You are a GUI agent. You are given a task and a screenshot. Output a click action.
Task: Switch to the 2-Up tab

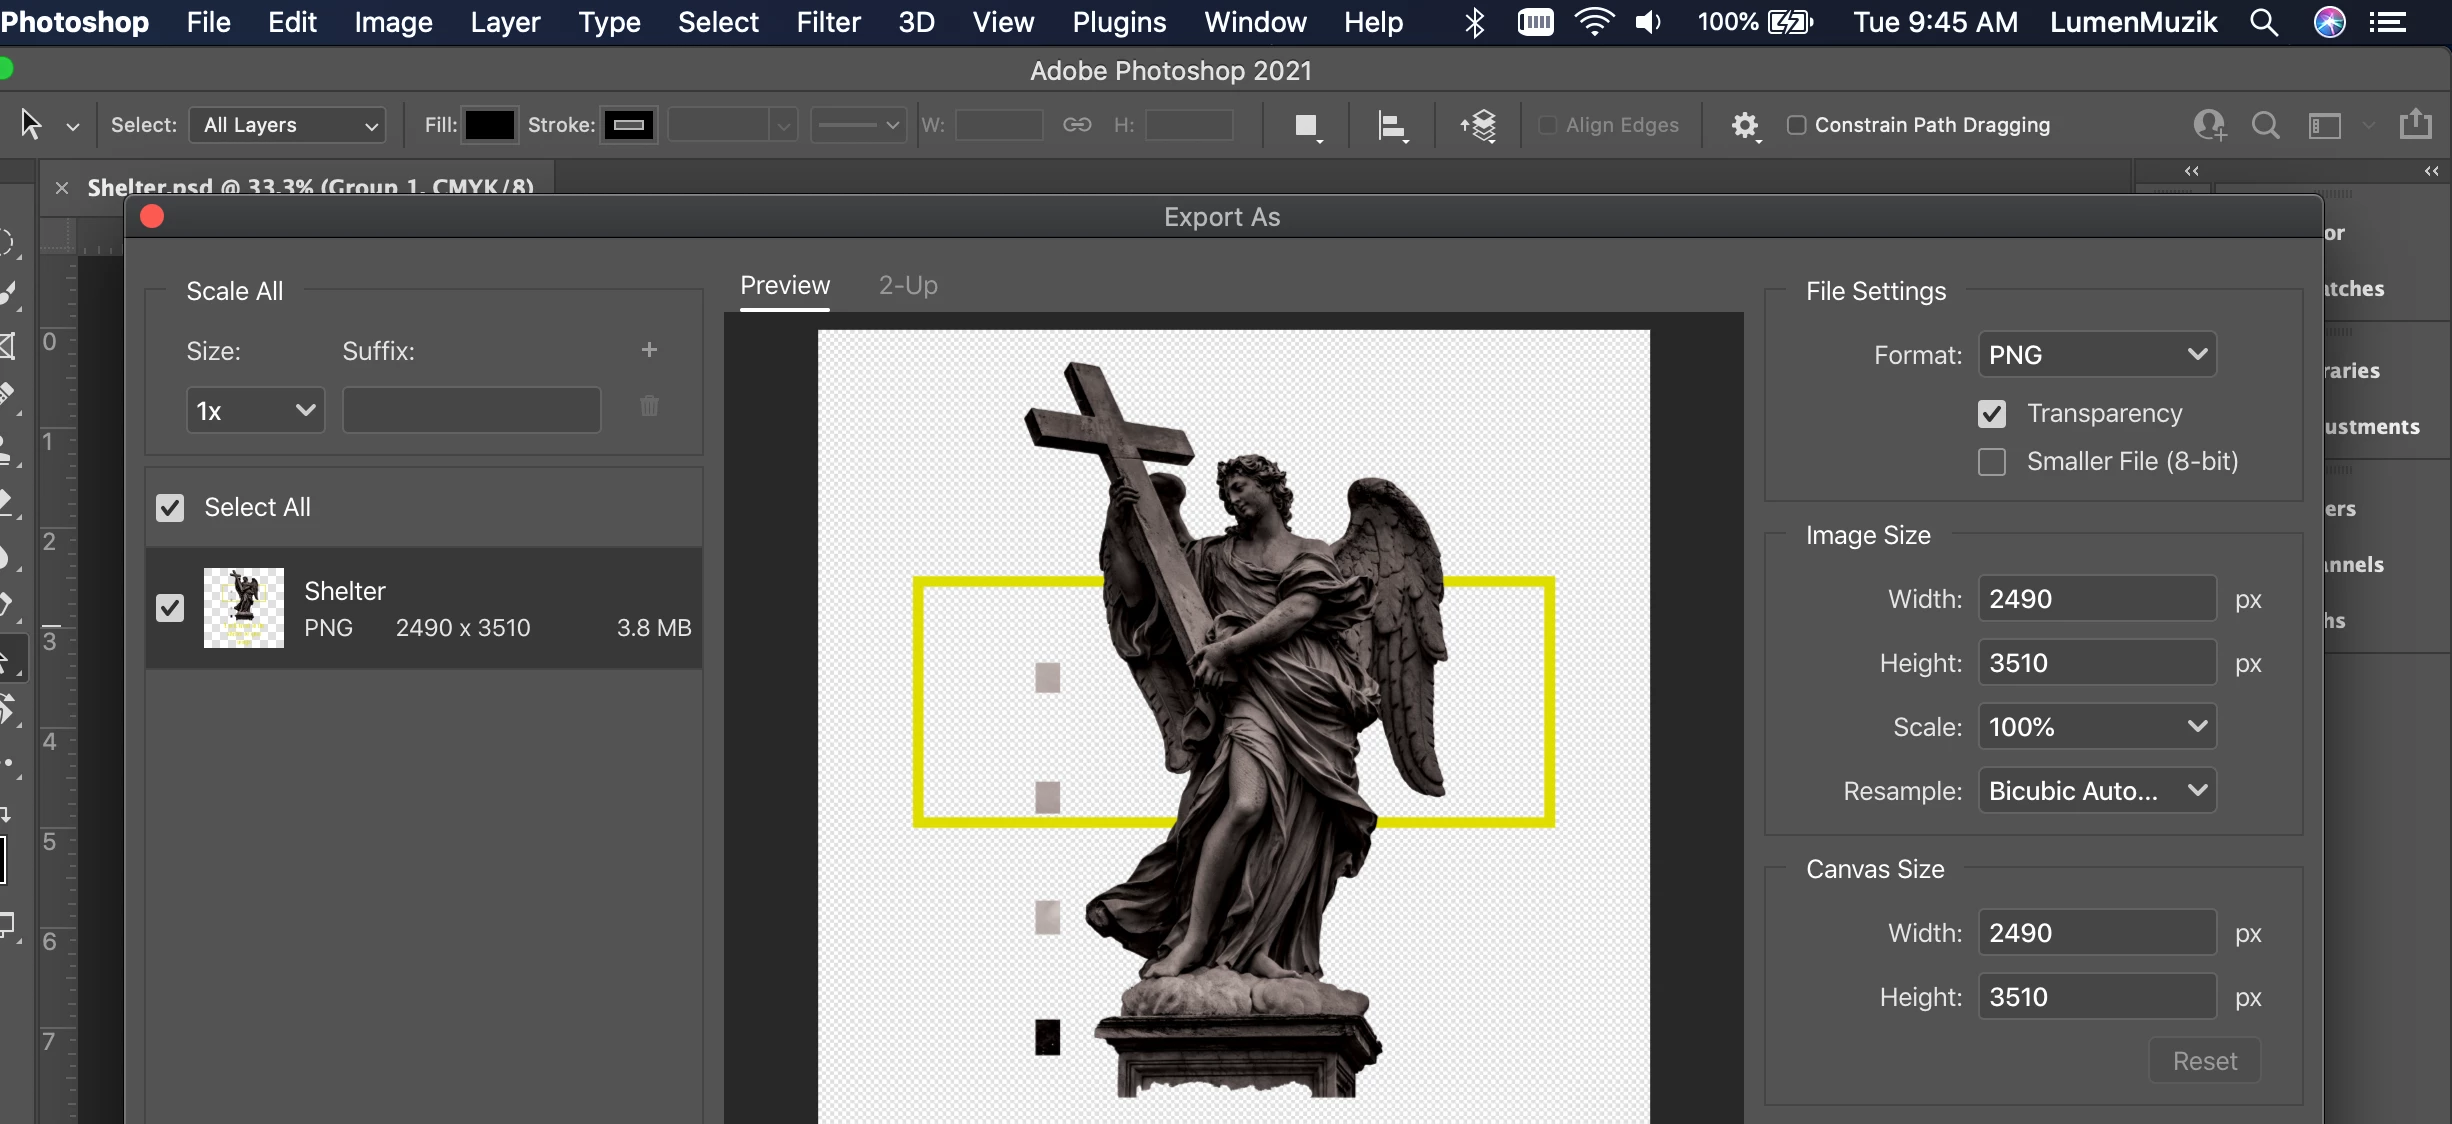907,286
